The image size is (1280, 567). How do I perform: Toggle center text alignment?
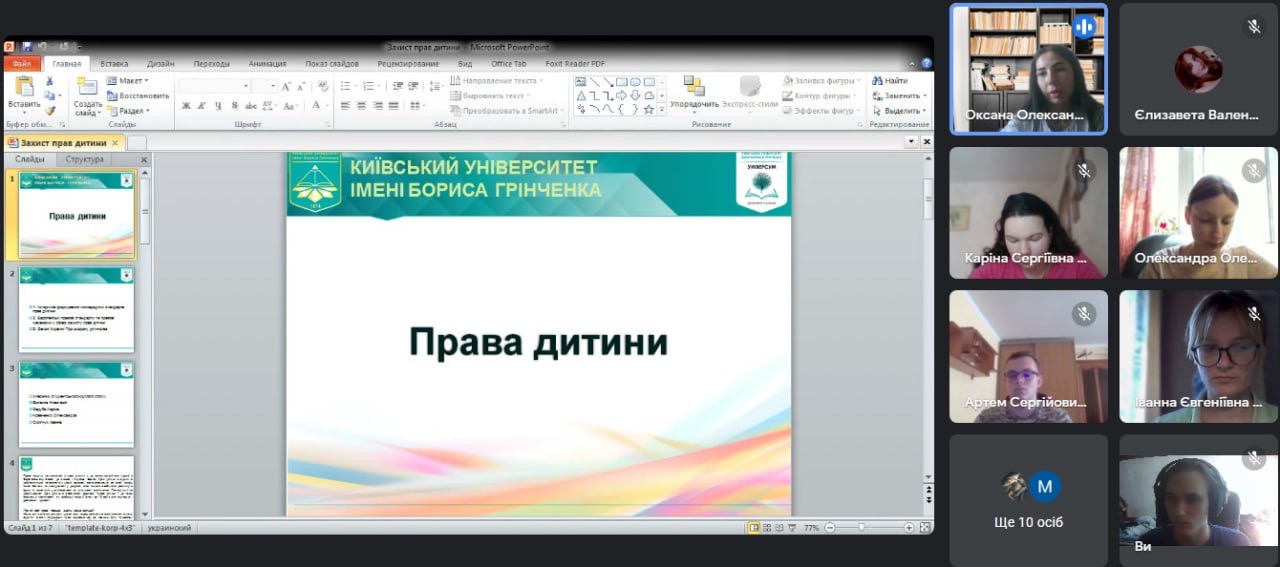[361, 106]
